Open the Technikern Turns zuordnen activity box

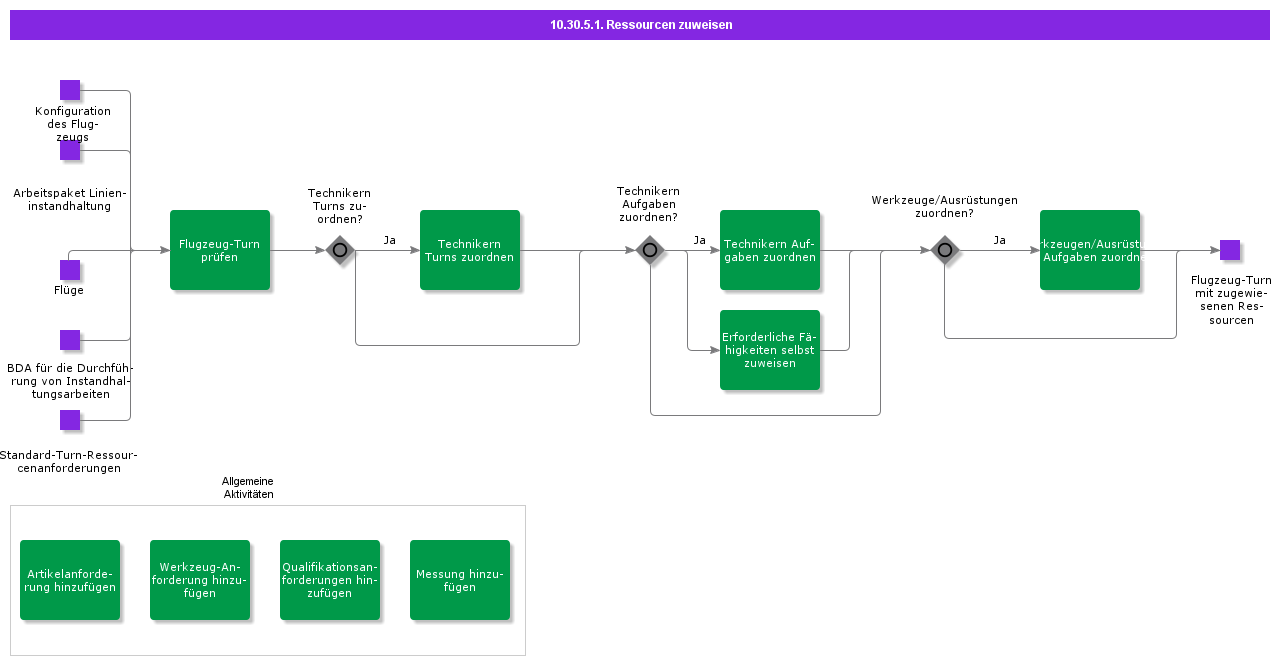(470, 250)
